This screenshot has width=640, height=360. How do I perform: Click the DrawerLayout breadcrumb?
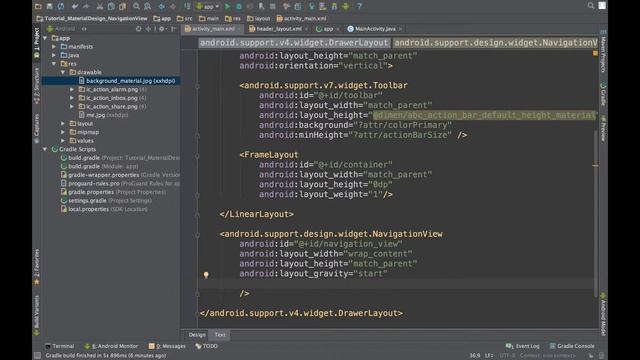tap(294, 43)
